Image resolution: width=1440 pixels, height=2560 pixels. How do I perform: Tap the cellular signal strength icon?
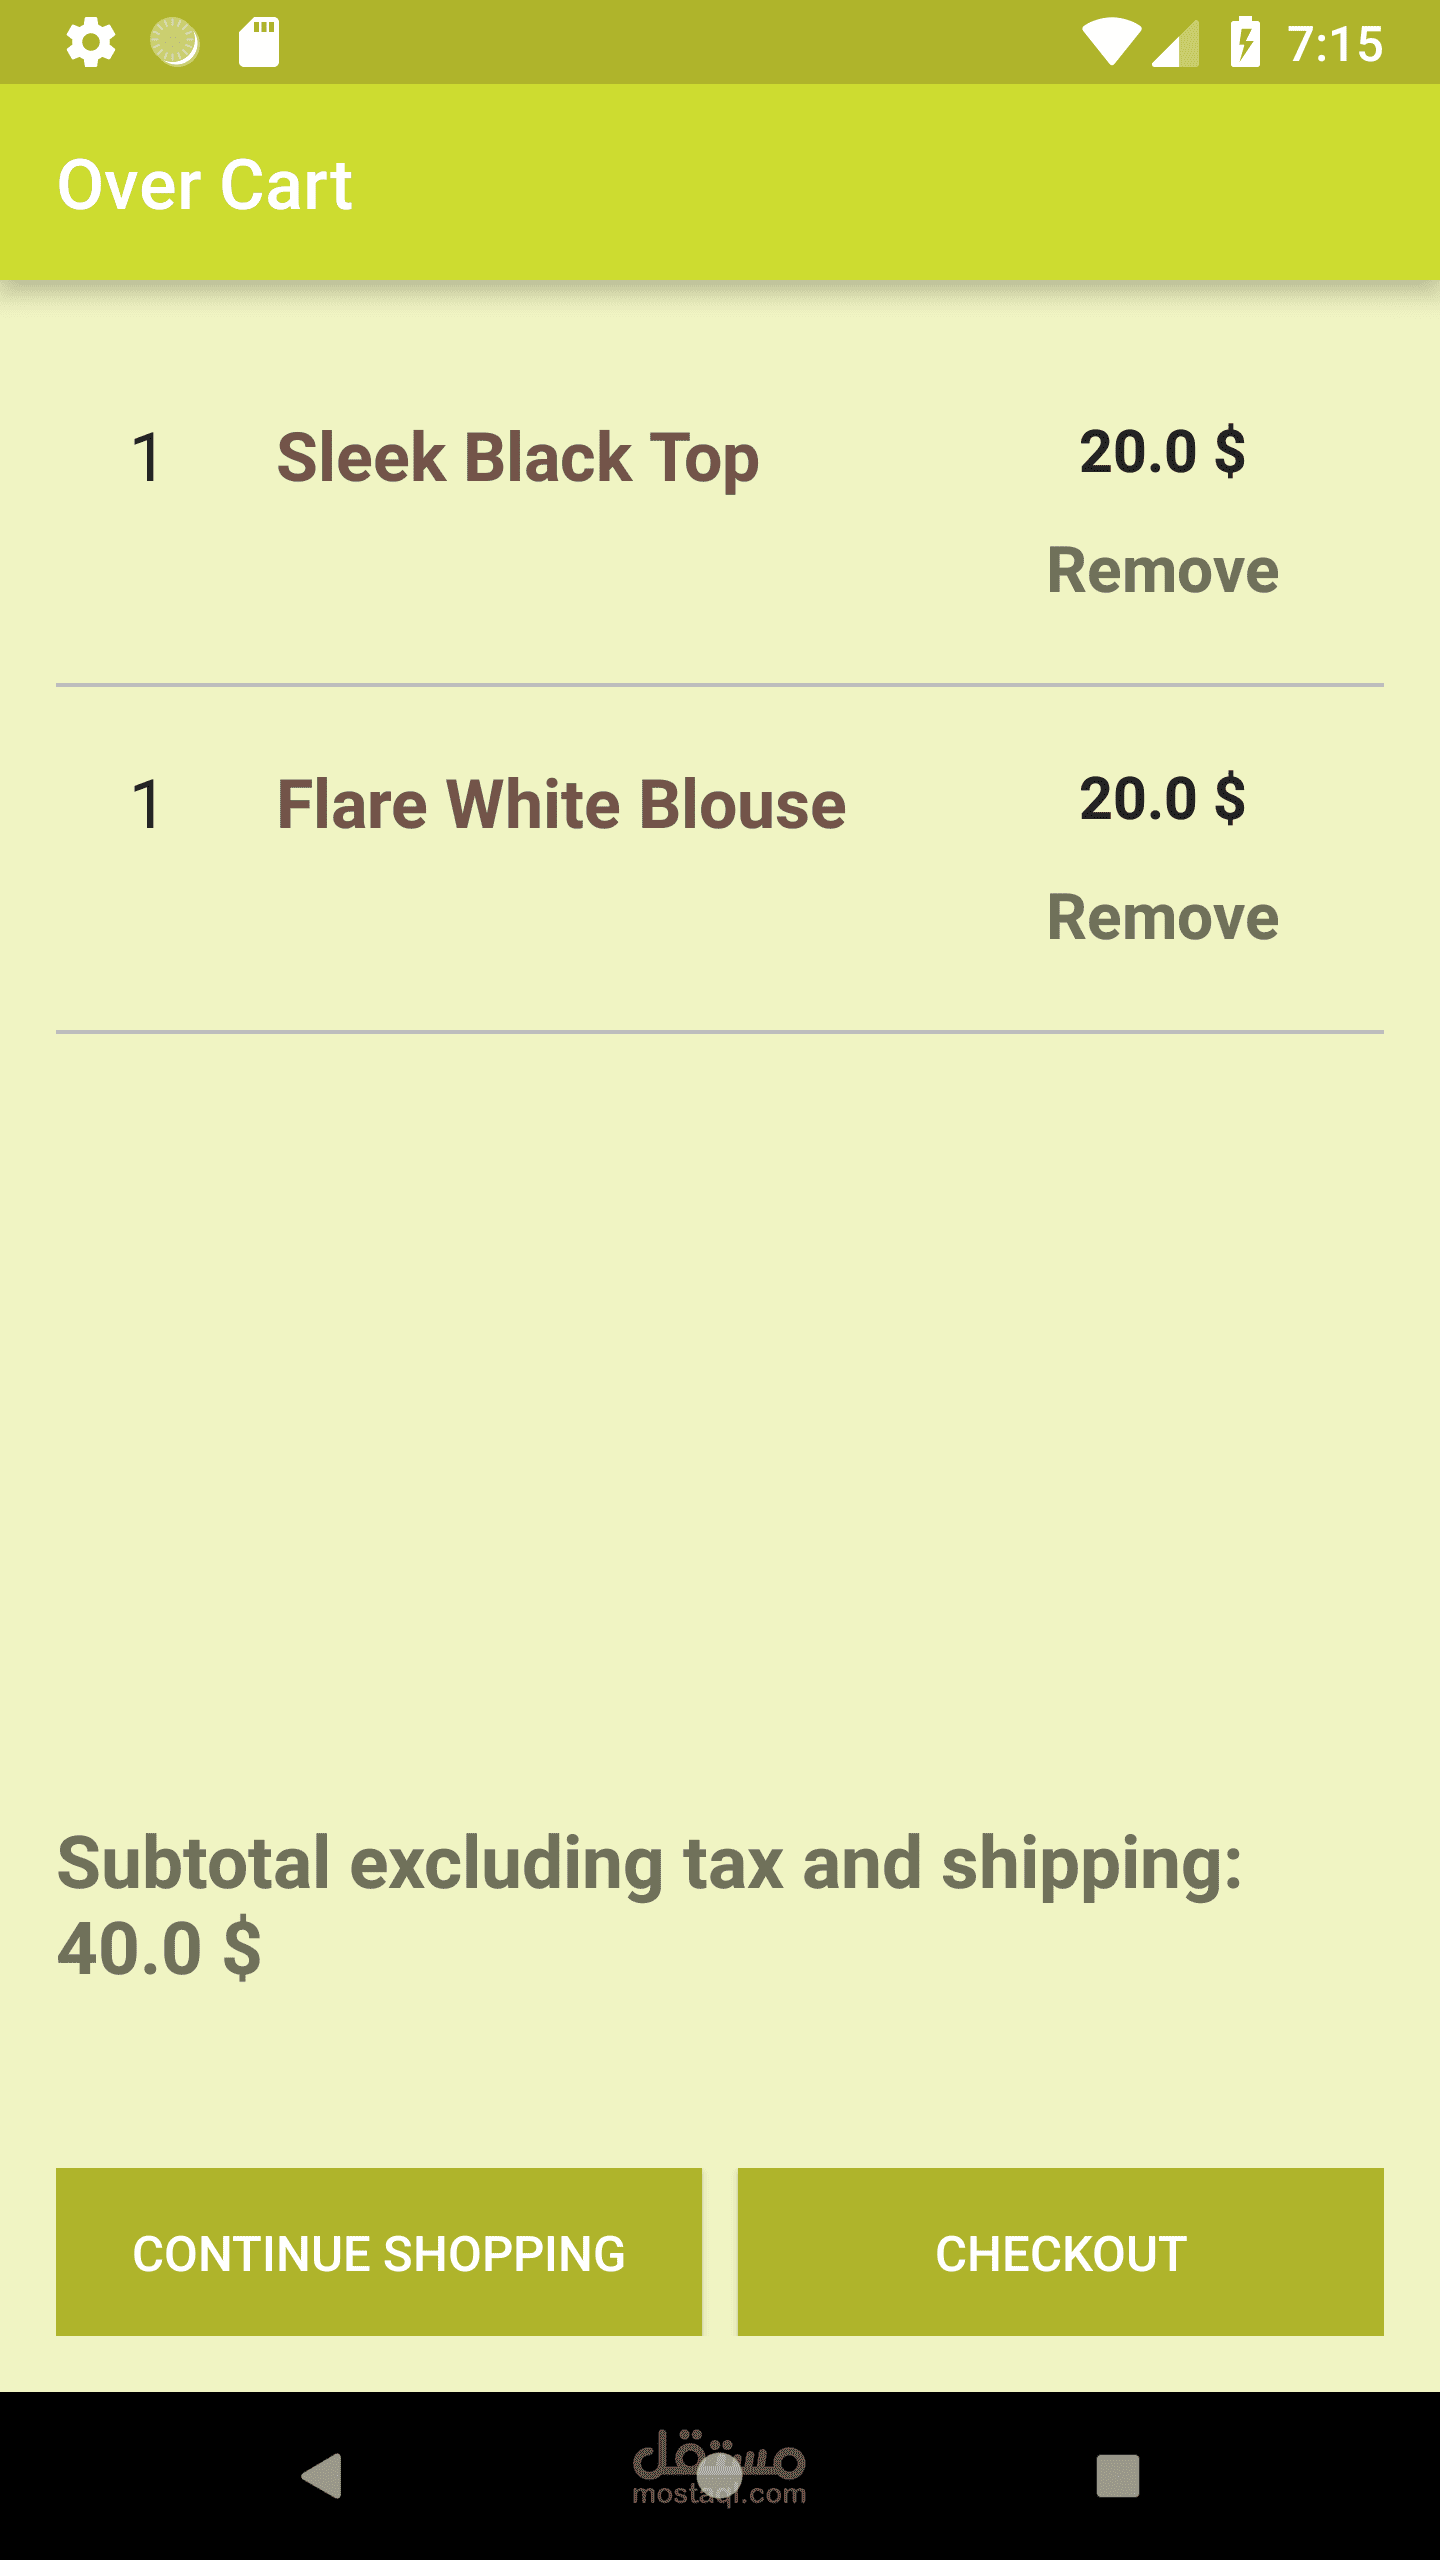tap(1176, 43)
